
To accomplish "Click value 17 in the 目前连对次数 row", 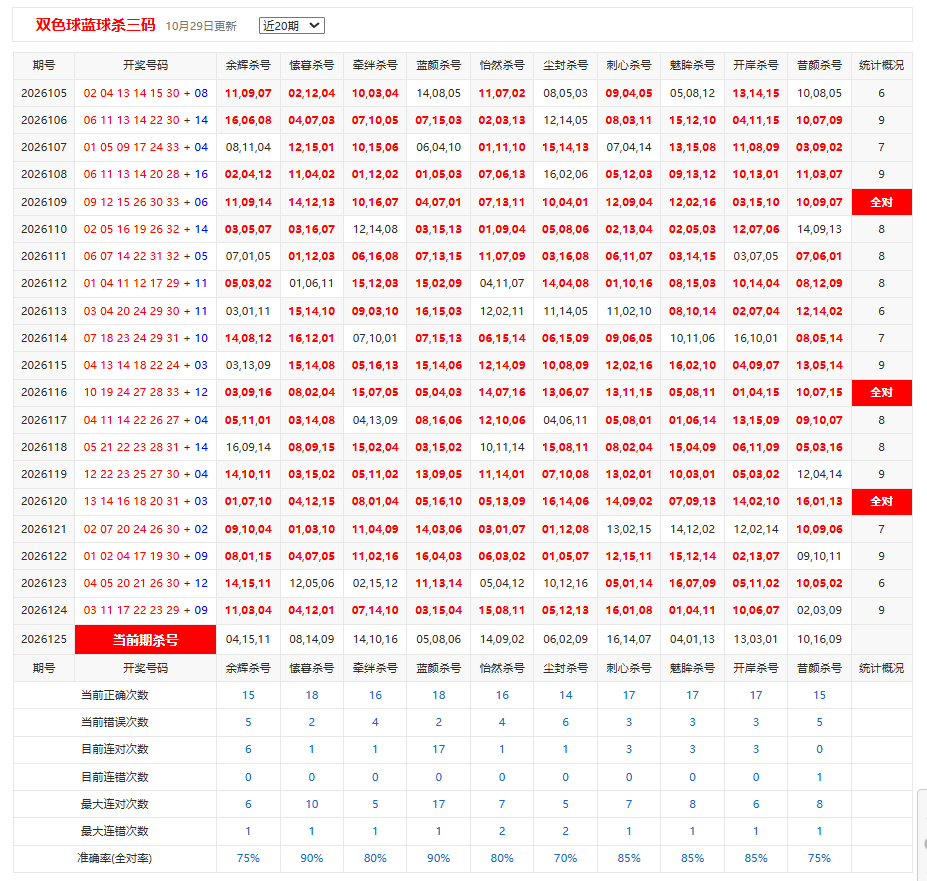I will [439, 749].
